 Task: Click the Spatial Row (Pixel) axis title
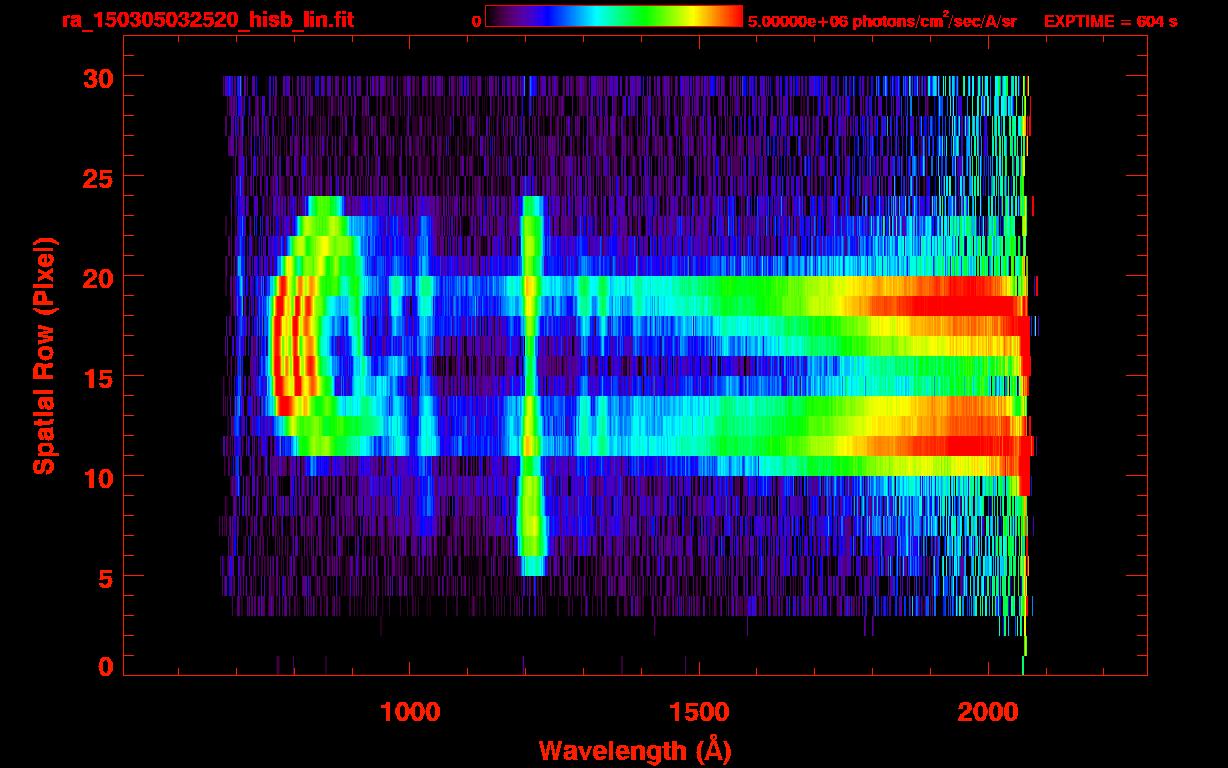pos(44,355)
